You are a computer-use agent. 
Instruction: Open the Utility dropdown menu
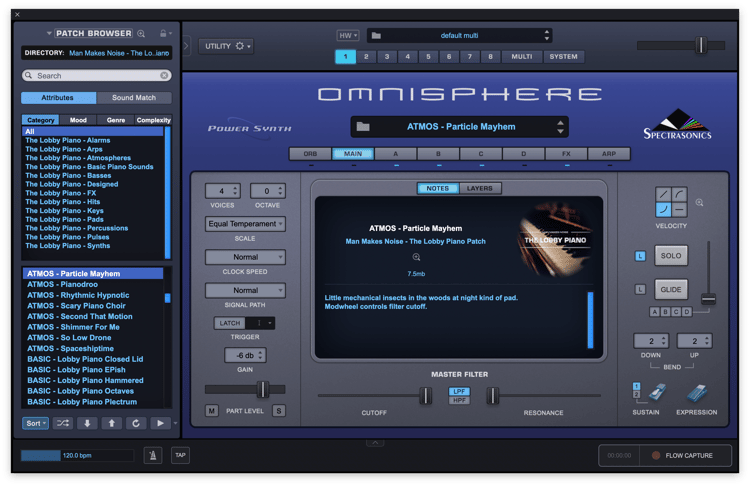pos(226,46)
